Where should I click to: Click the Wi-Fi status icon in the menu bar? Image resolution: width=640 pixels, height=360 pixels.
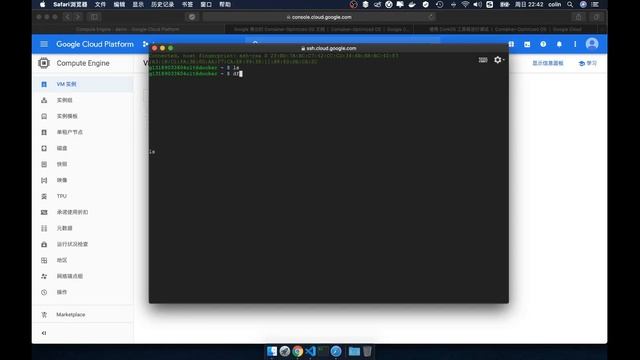[465, 4]
